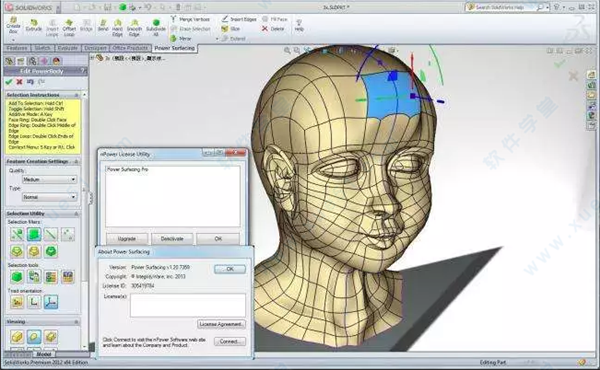Collapse the Feature Creation Settings section

pyautogui.click(x=76, y=161)
